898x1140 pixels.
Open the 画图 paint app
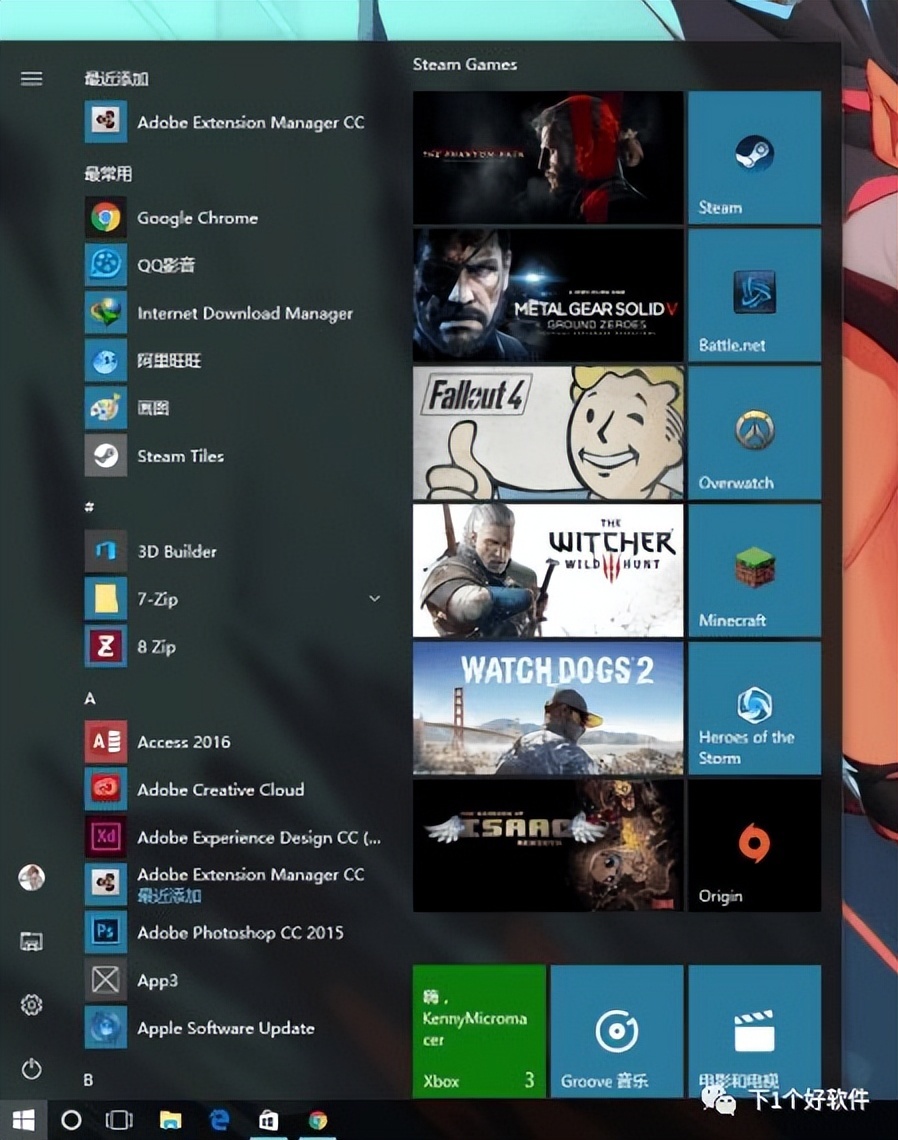(x=233, y=408)
